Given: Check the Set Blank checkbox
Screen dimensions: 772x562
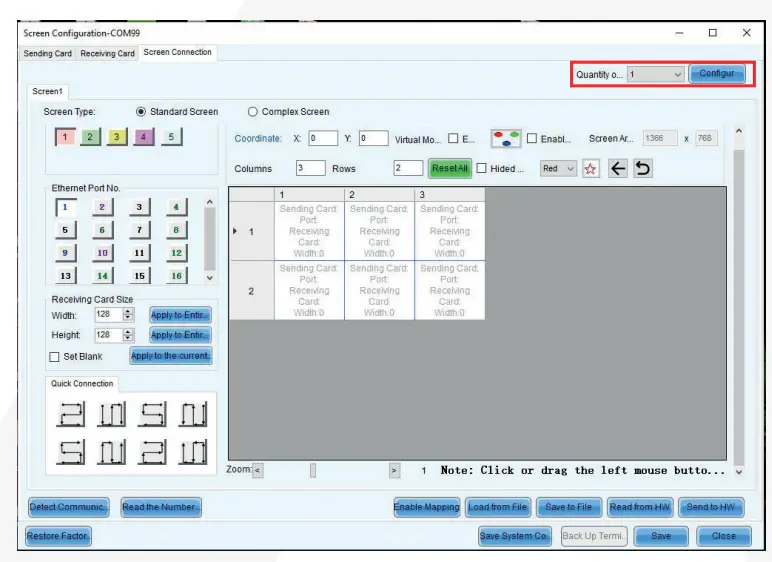Looking at the screenshot, I should click(55, 357).
